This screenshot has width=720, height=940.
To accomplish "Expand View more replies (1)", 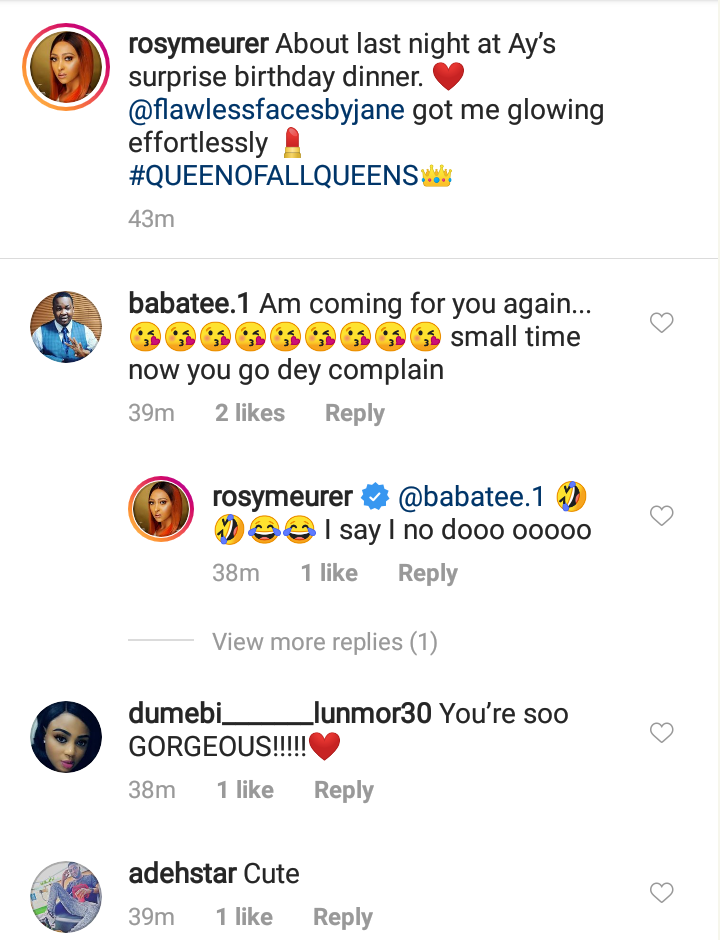I will pyautogui.click(x=325, y=642).
